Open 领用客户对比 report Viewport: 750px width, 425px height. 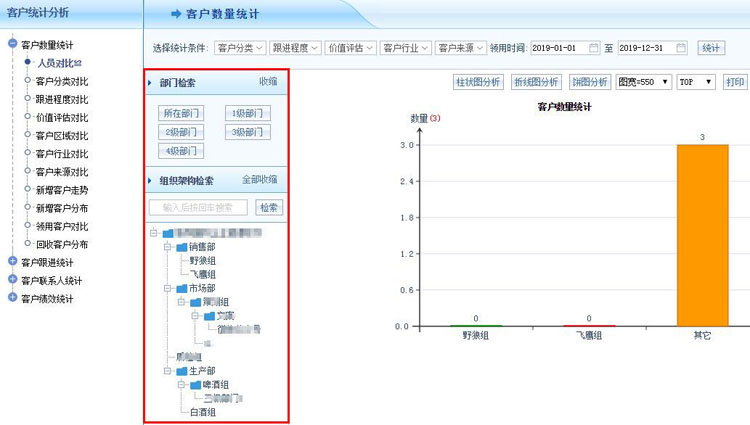(62, 227)
